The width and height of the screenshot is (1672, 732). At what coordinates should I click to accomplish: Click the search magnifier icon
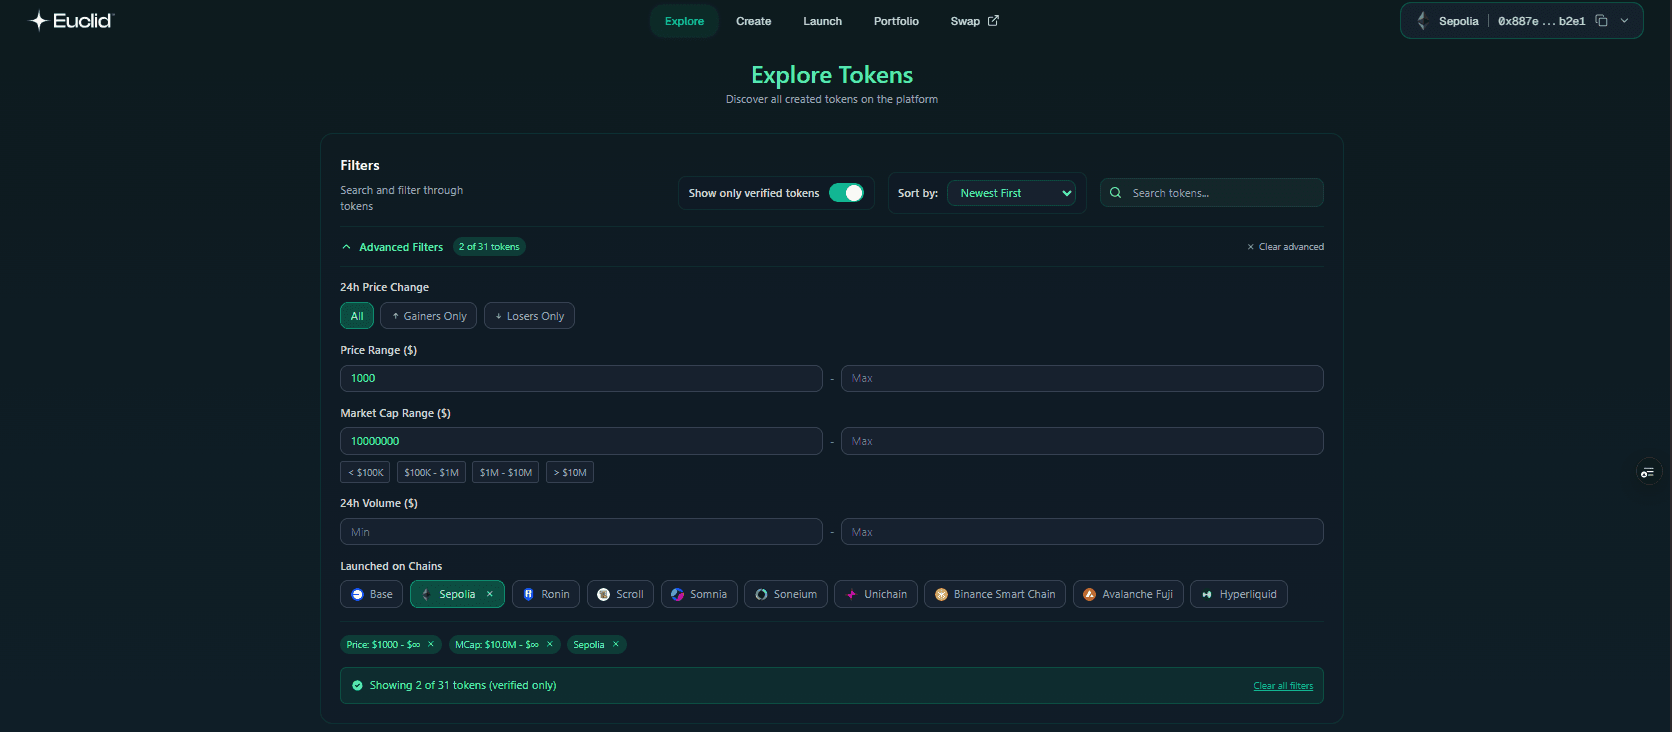point(1115,193)
